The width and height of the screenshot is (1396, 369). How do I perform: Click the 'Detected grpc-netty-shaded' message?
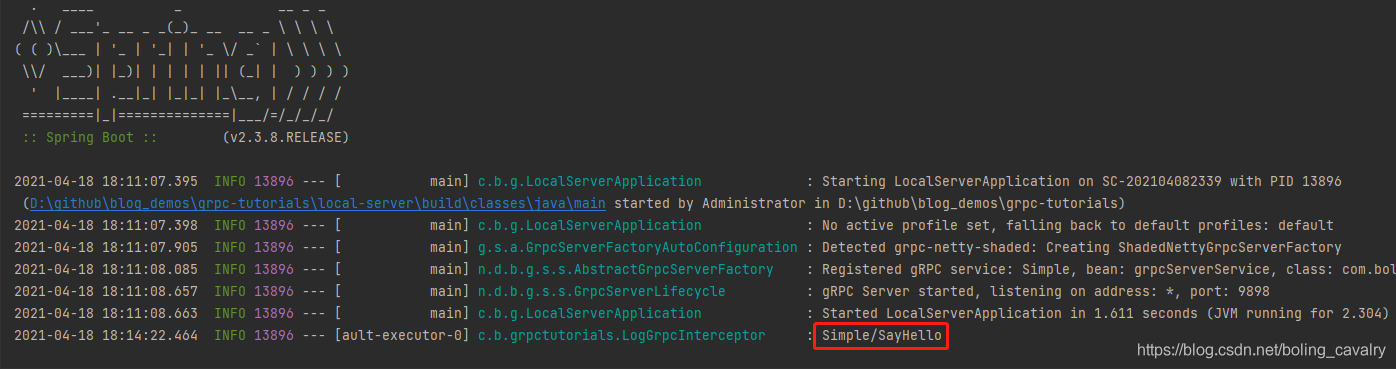point(1081,247)
